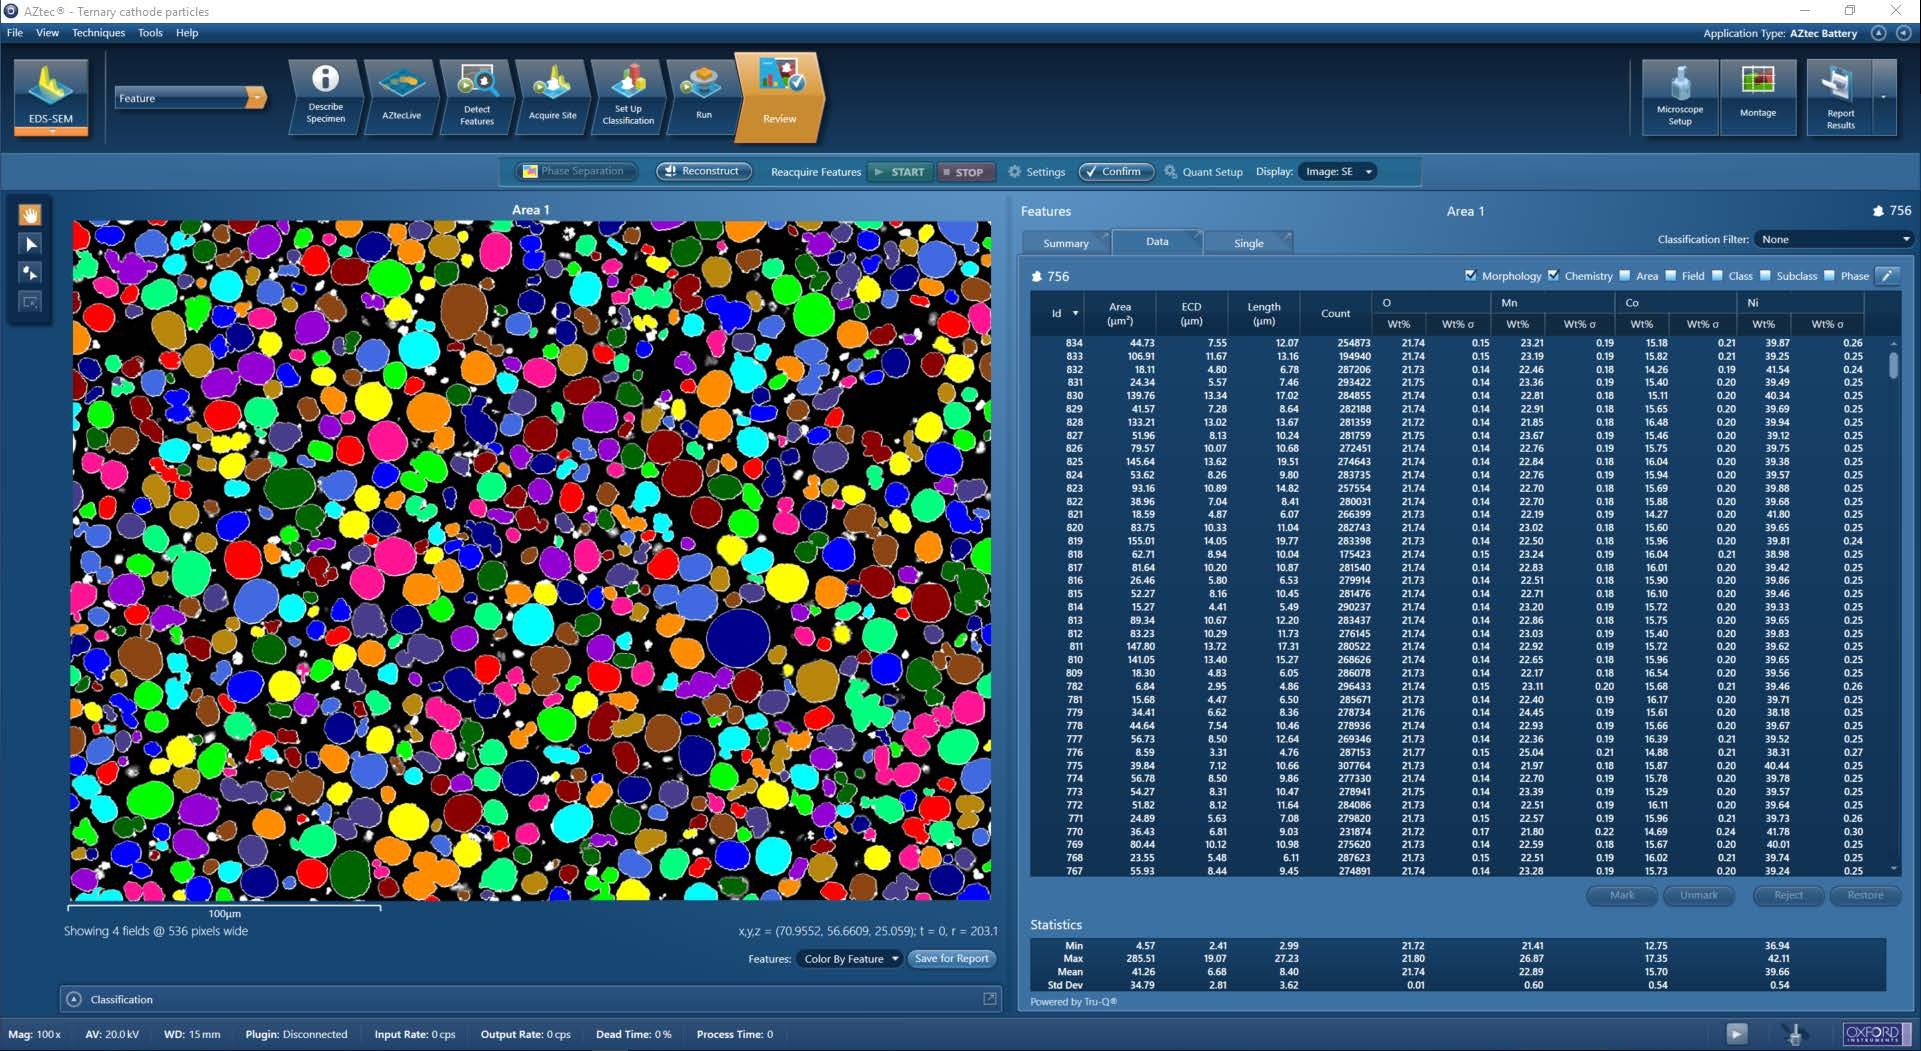Open the Classification Filter dropdown

tap(1834, 239)
